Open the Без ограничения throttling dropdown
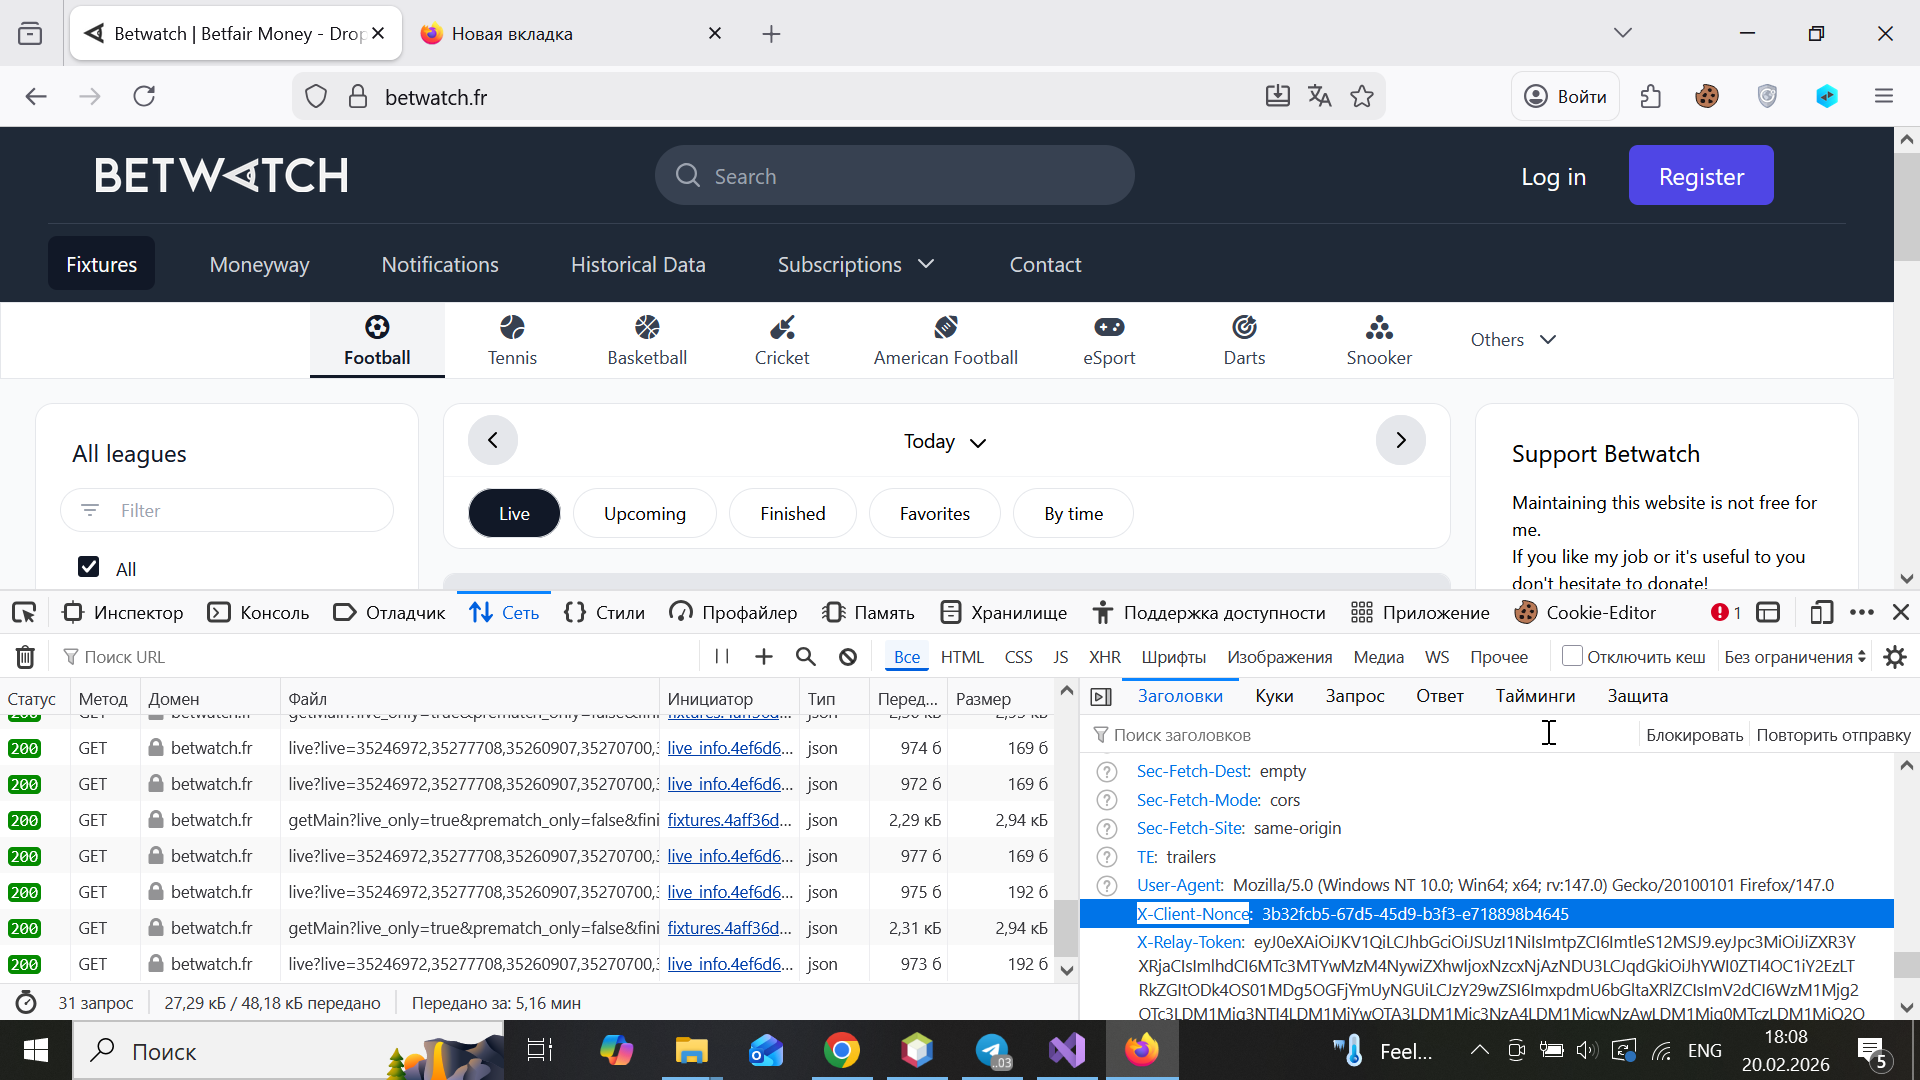 click(1794, 657)
